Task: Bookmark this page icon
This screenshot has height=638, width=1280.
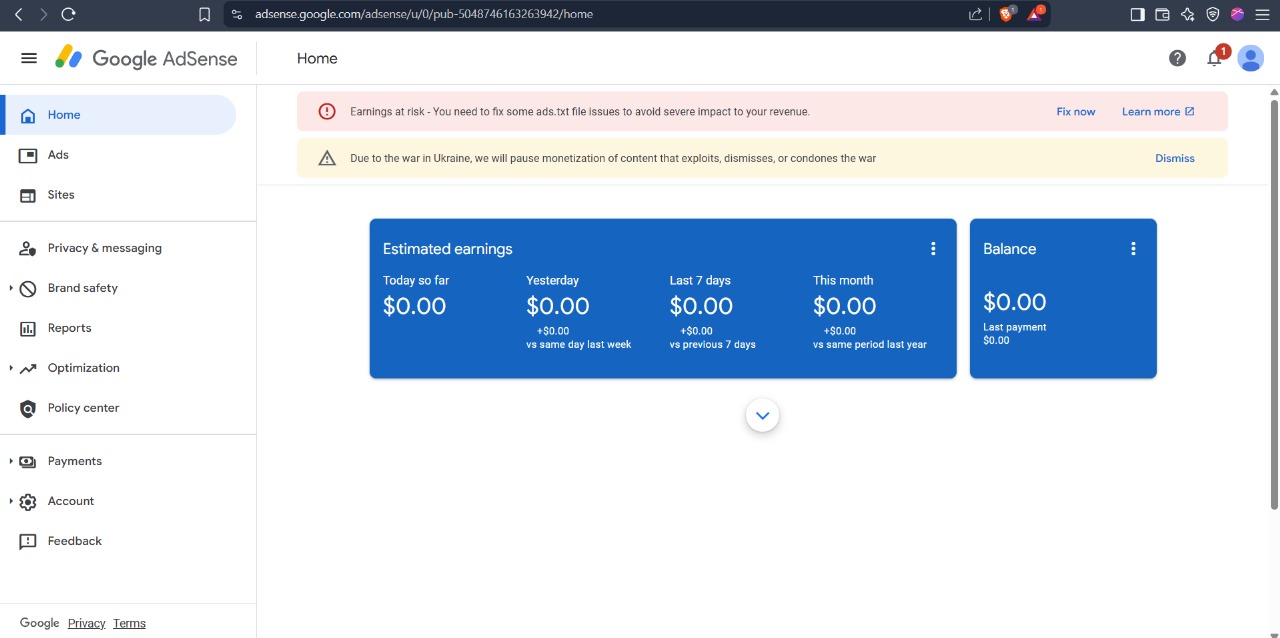Action: point(204,14)
